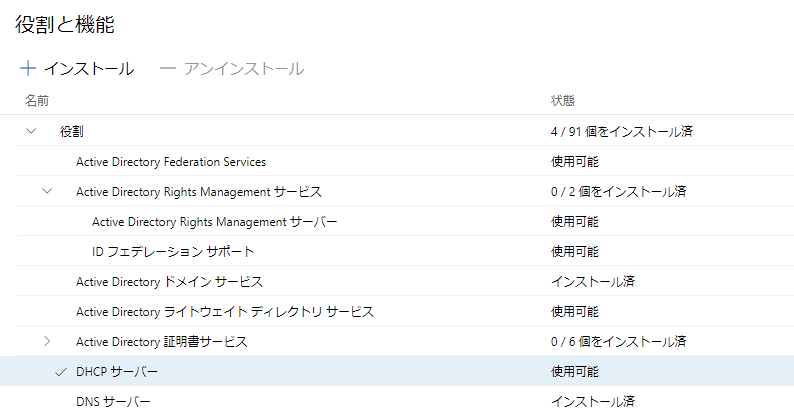The height and width of the screenshot is (411, 794).
Task: Click the 役割 row label
Action: tap(72, 132)
